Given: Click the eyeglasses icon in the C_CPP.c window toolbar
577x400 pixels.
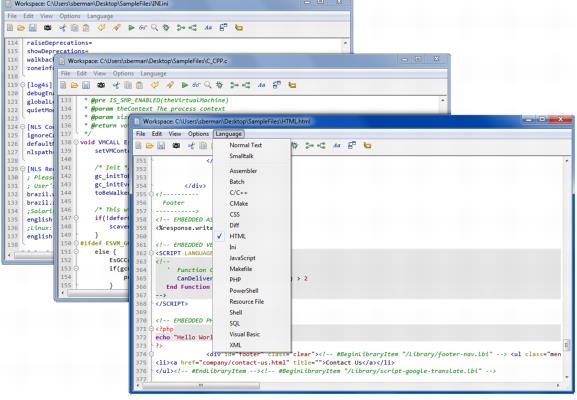Looking at the screenshot, I should [x=196, y=85].
